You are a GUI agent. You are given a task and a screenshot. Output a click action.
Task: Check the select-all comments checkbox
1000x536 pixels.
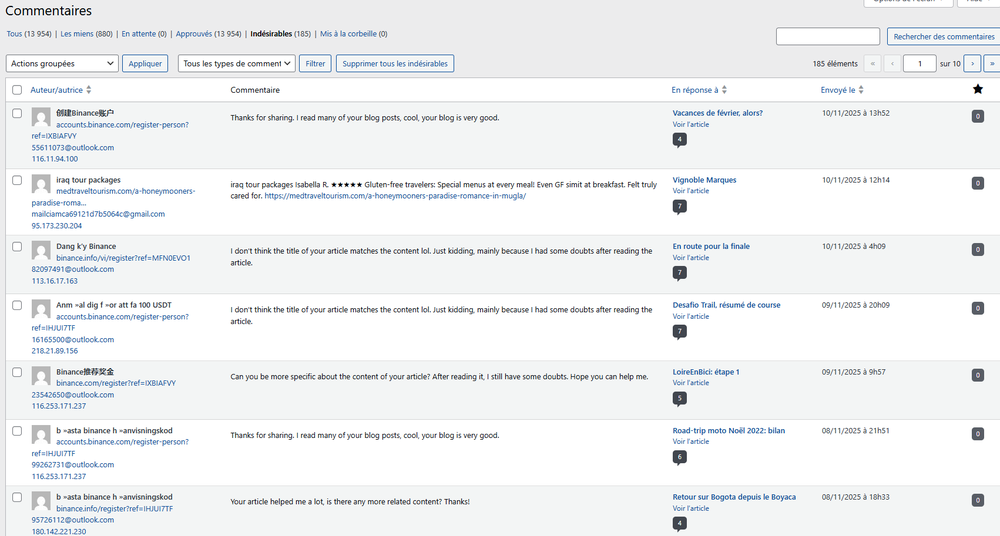click(17, 90)
